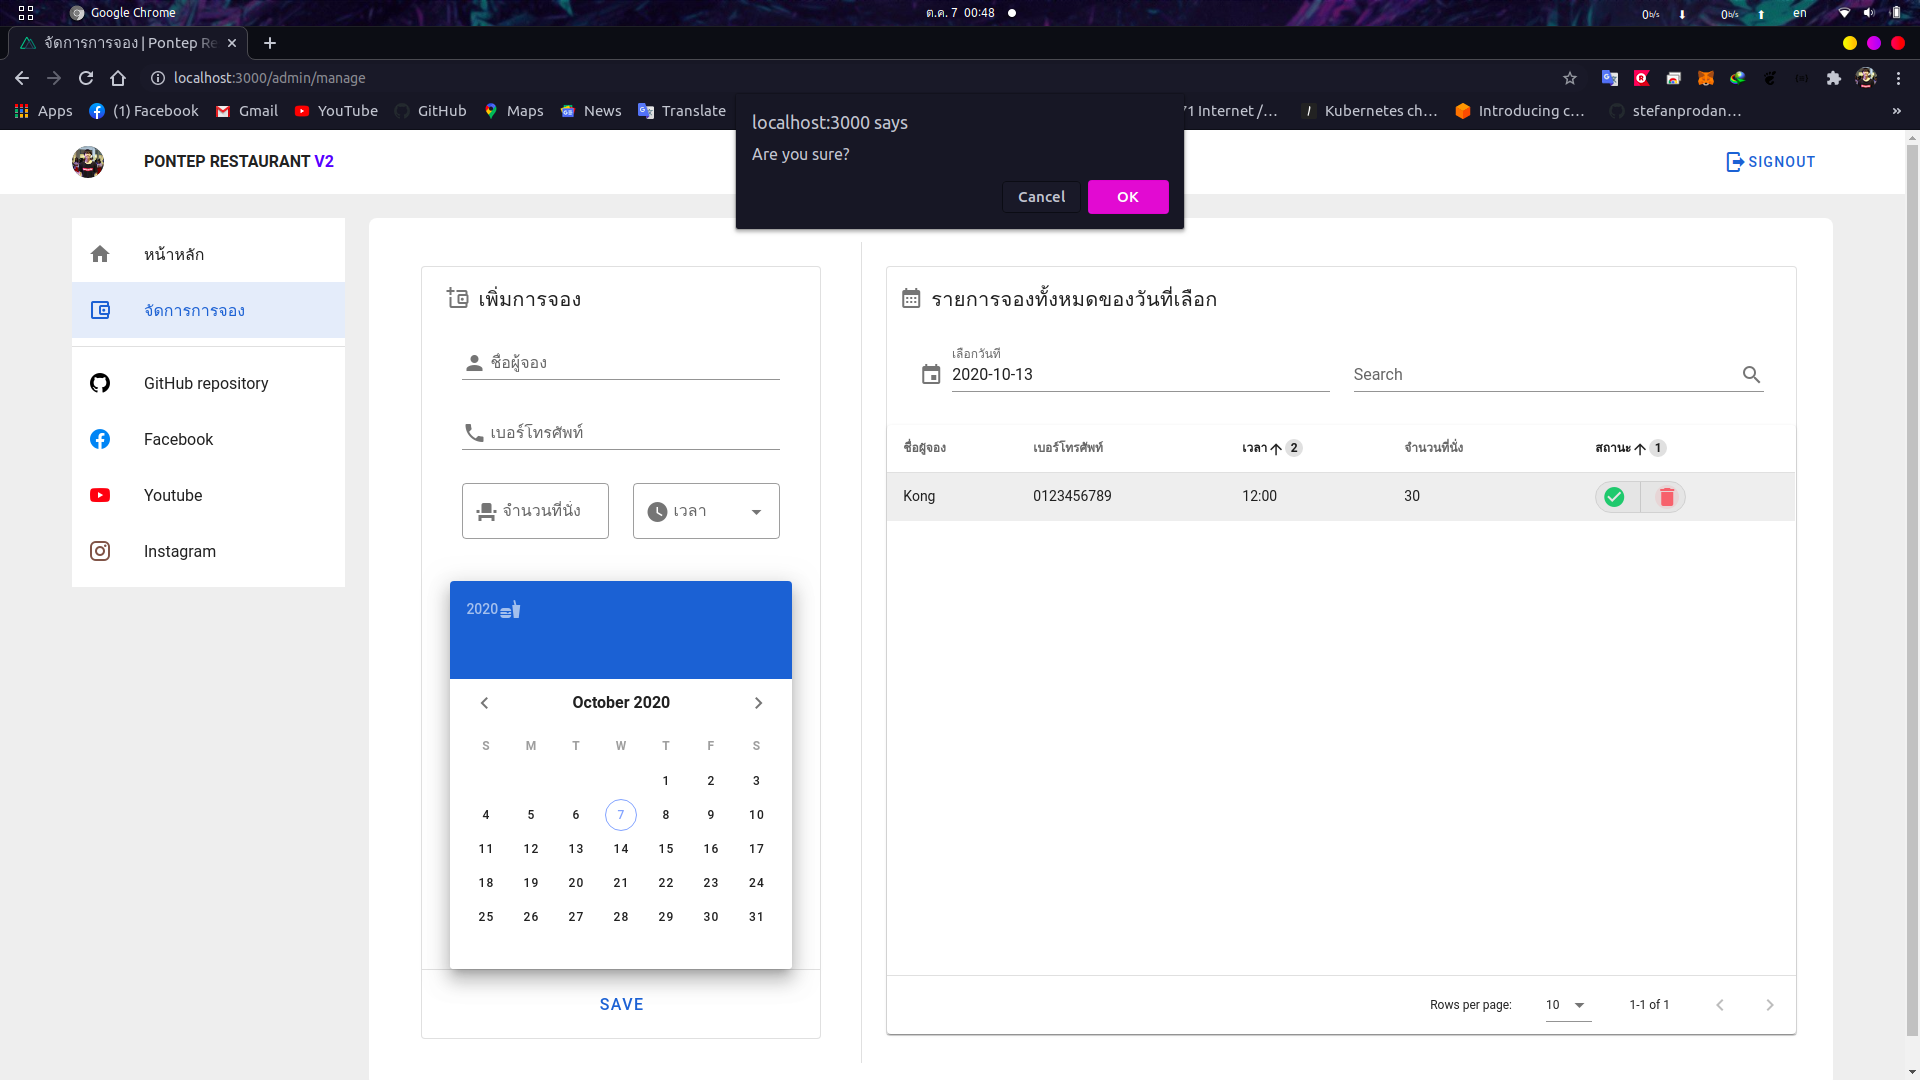Select จัดการการจอง menu item in sidebar
1920x1080 pixels.
point(194,310)
